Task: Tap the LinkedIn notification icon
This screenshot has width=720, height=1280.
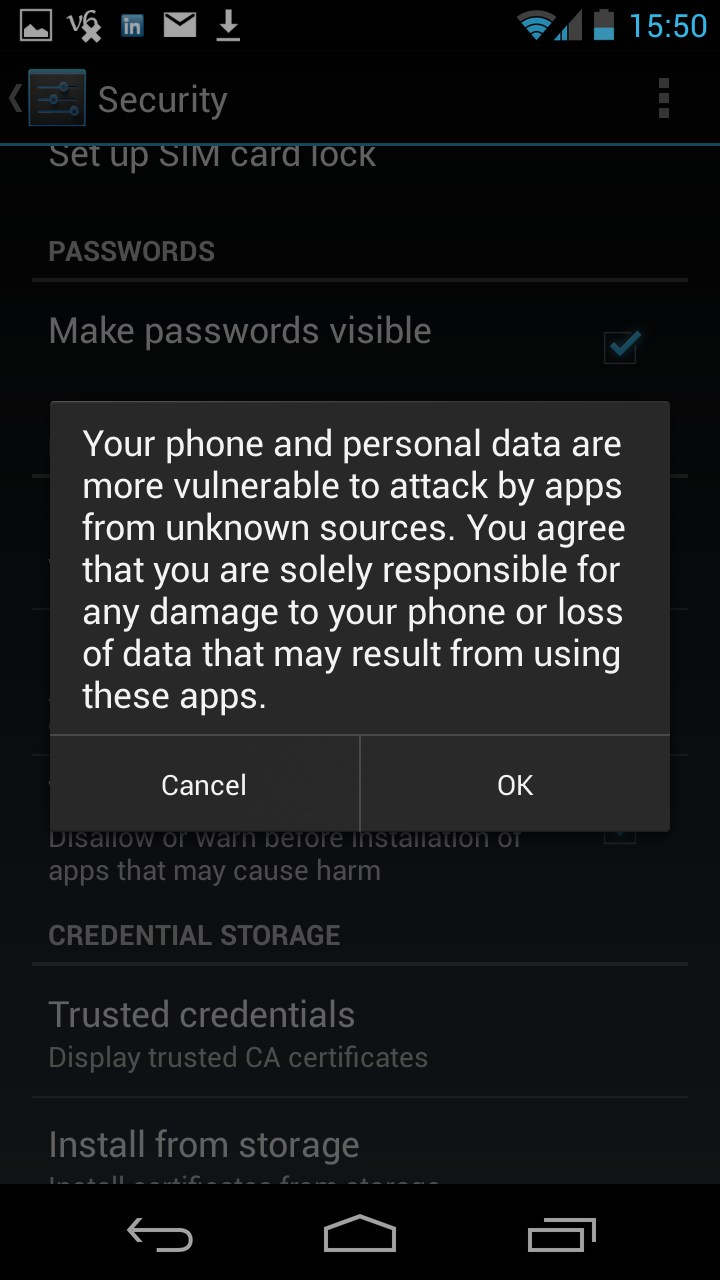Action: 132,26
